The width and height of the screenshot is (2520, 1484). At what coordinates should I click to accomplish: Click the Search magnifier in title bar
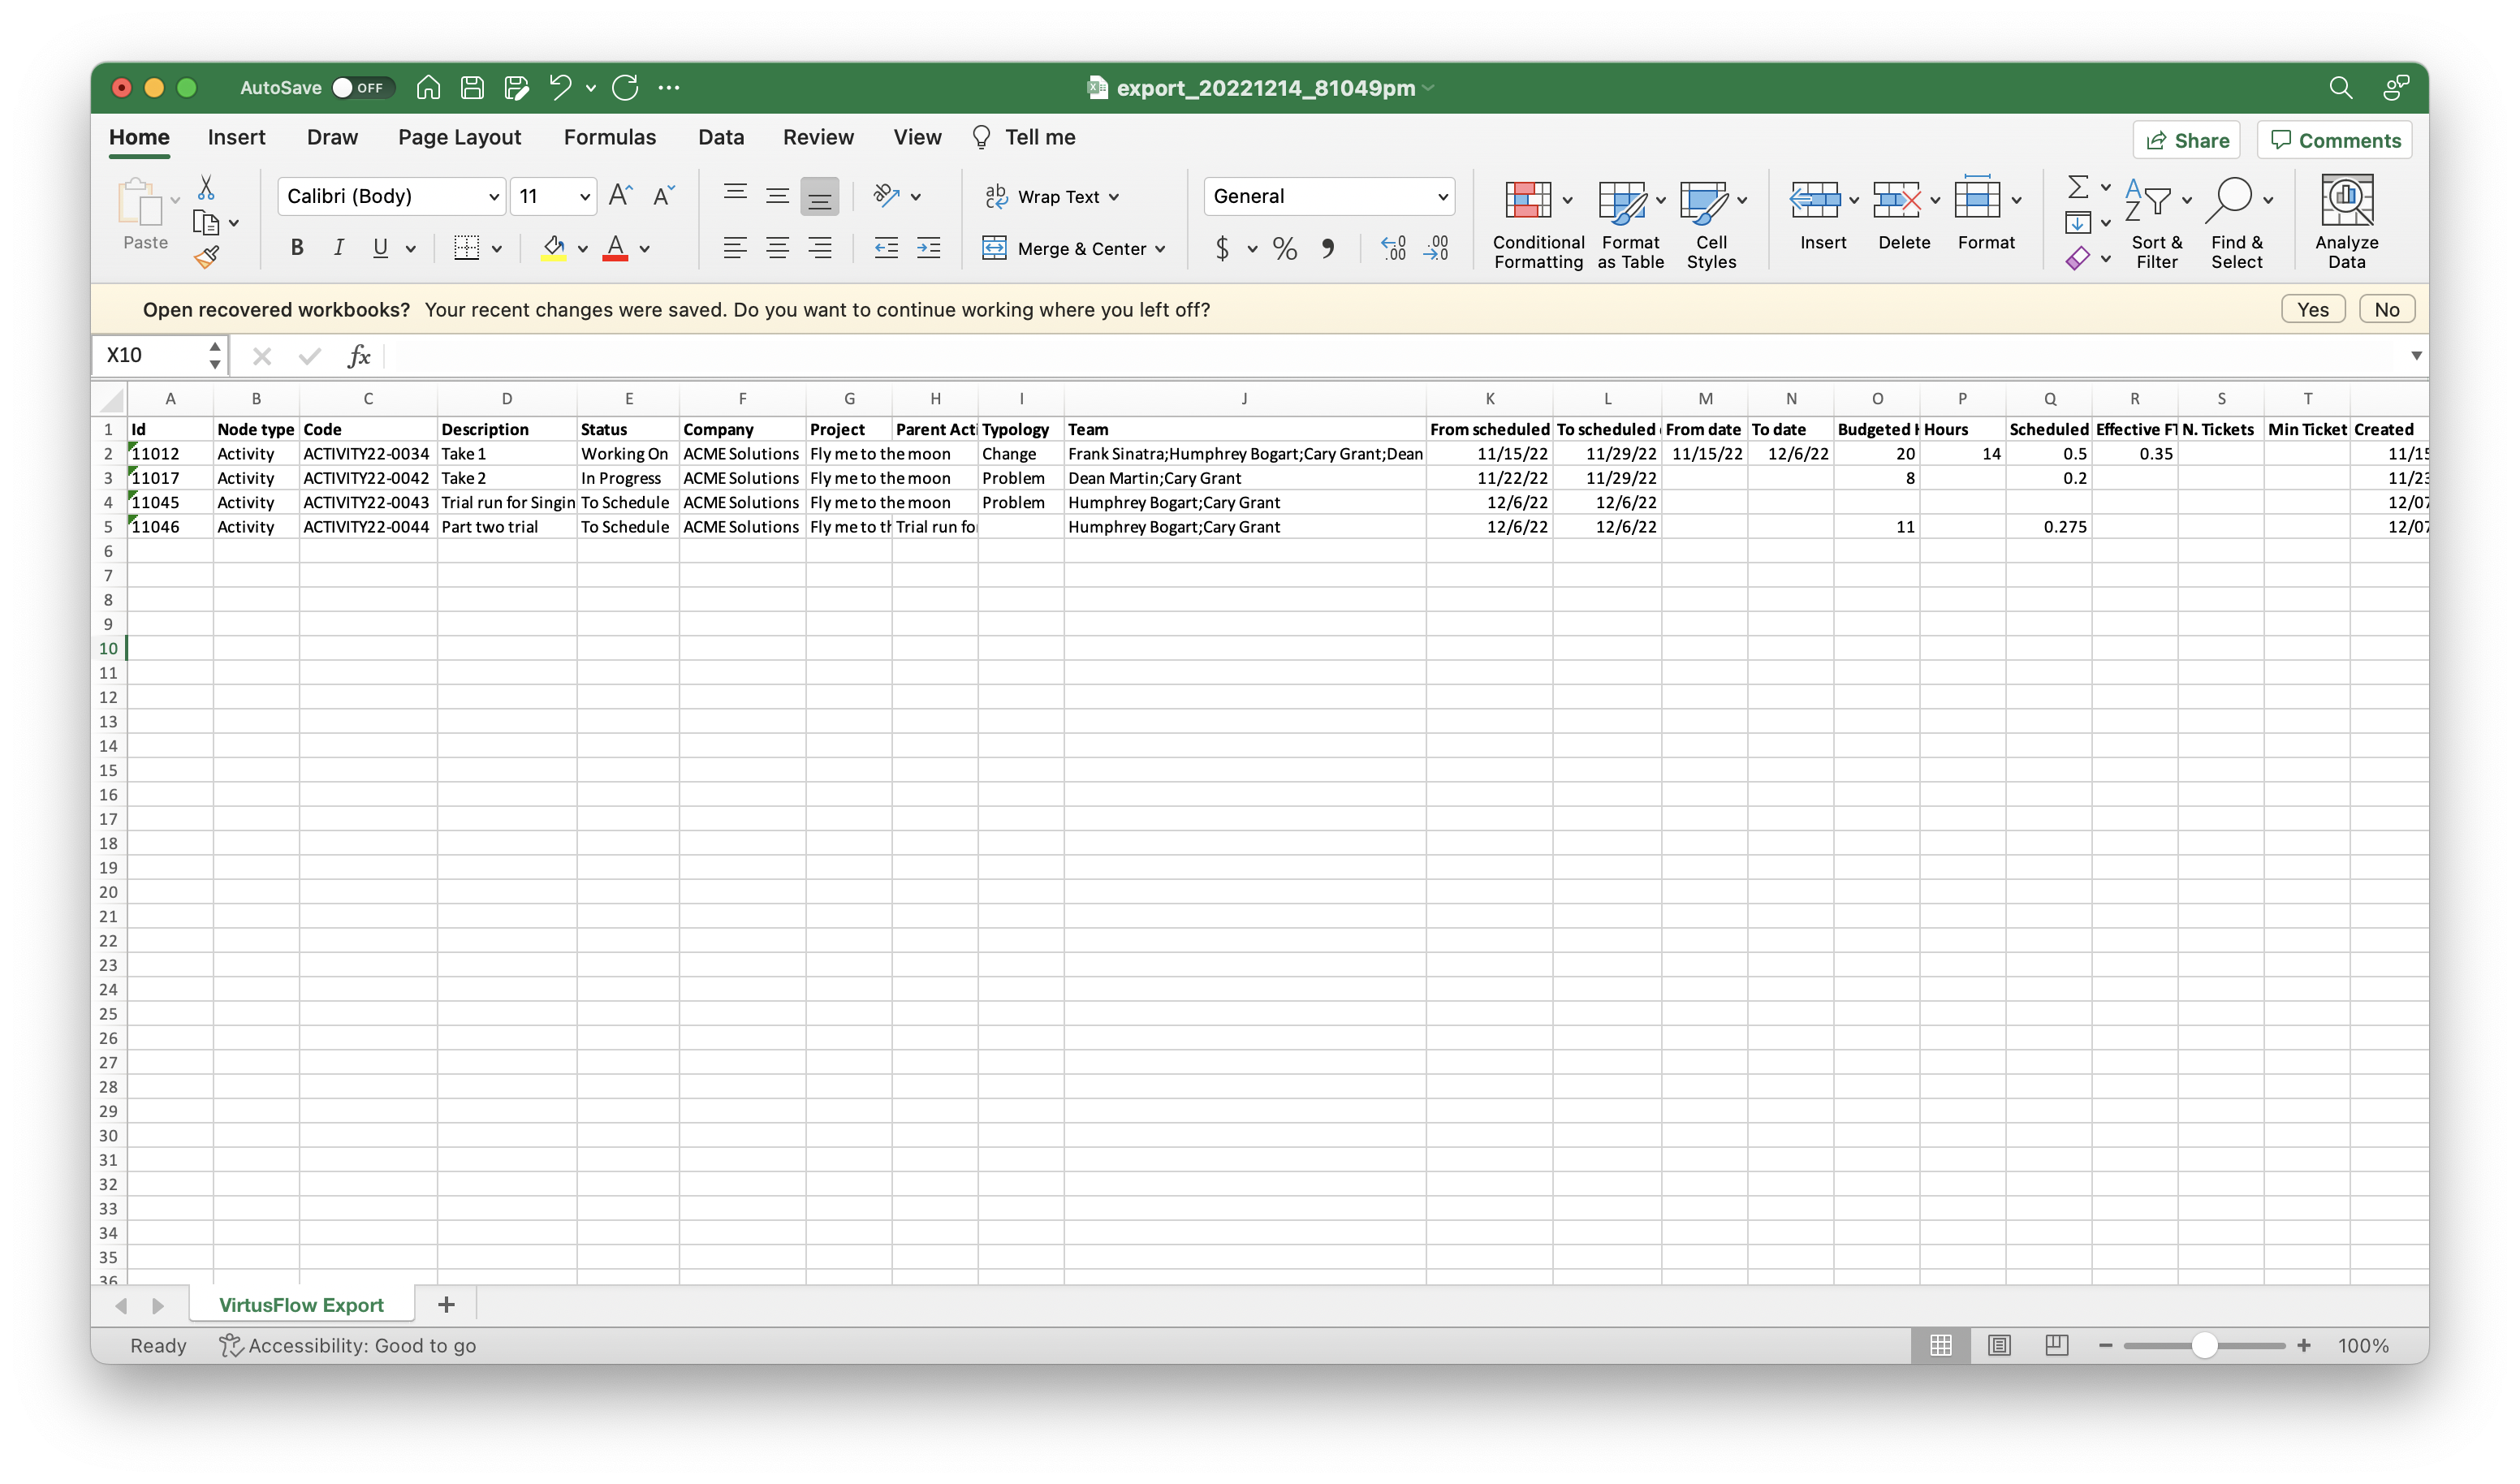click(2341, 88)
